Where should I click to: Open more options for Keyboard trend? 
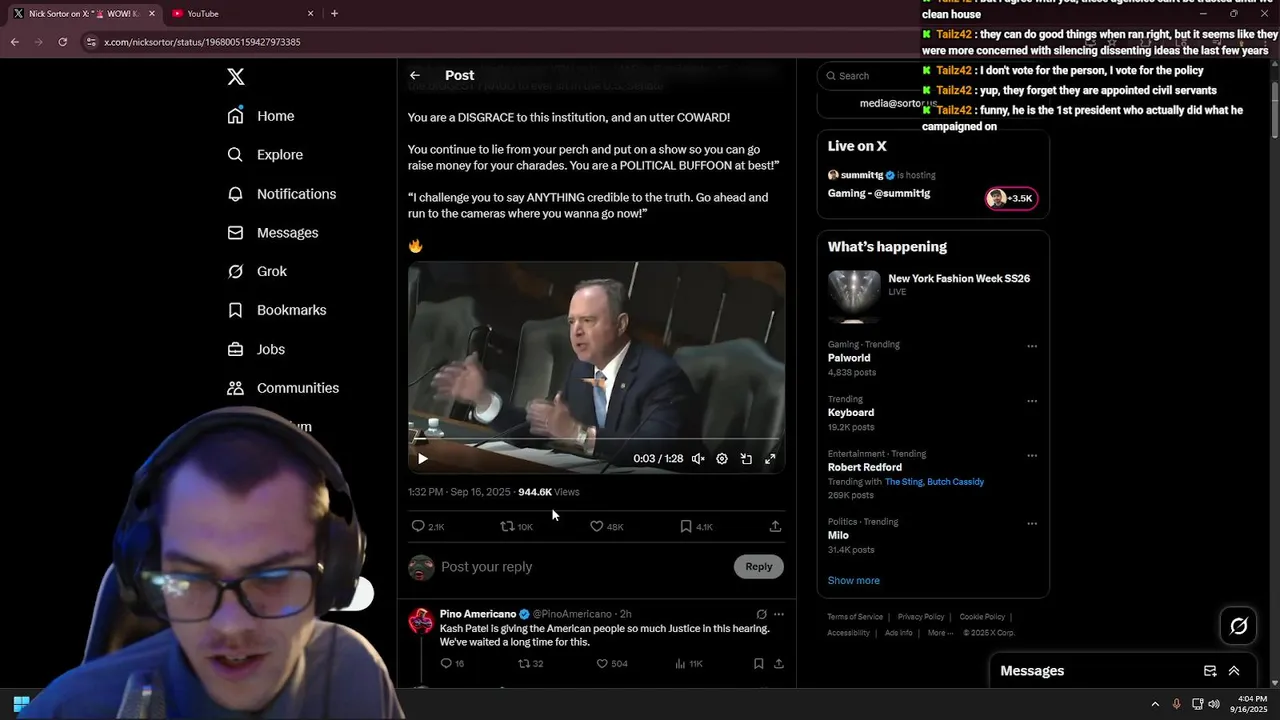[x=1032, y=401]
